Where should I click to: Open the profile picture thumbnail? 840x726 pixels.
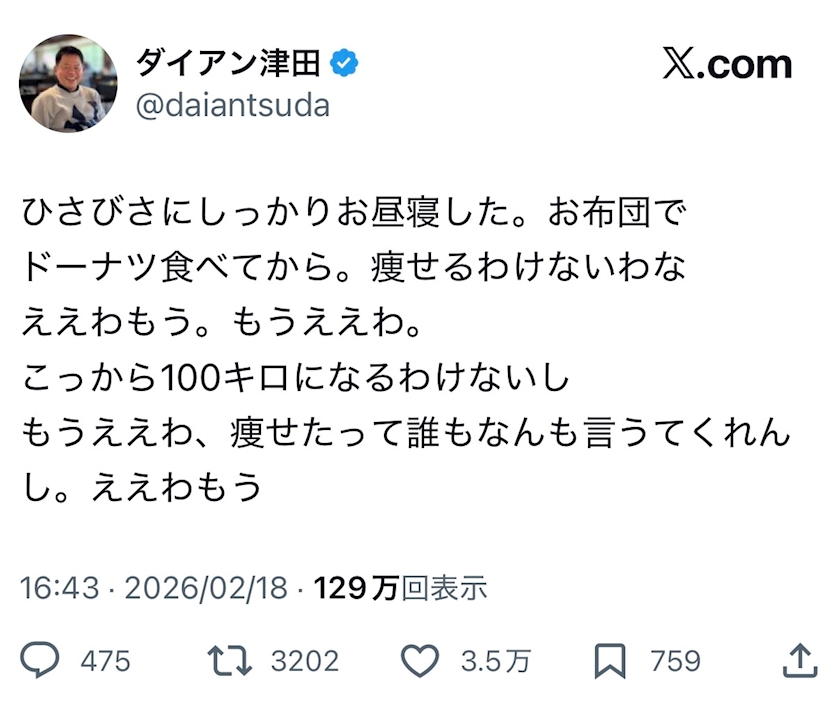click(x=68, y=84)
